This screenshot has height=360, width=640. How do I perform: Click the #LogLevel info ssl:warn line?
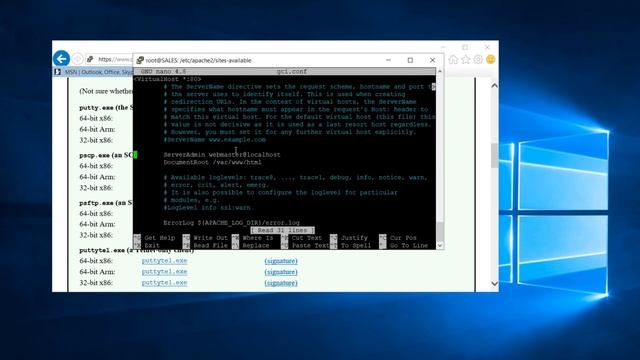[207, 208]
